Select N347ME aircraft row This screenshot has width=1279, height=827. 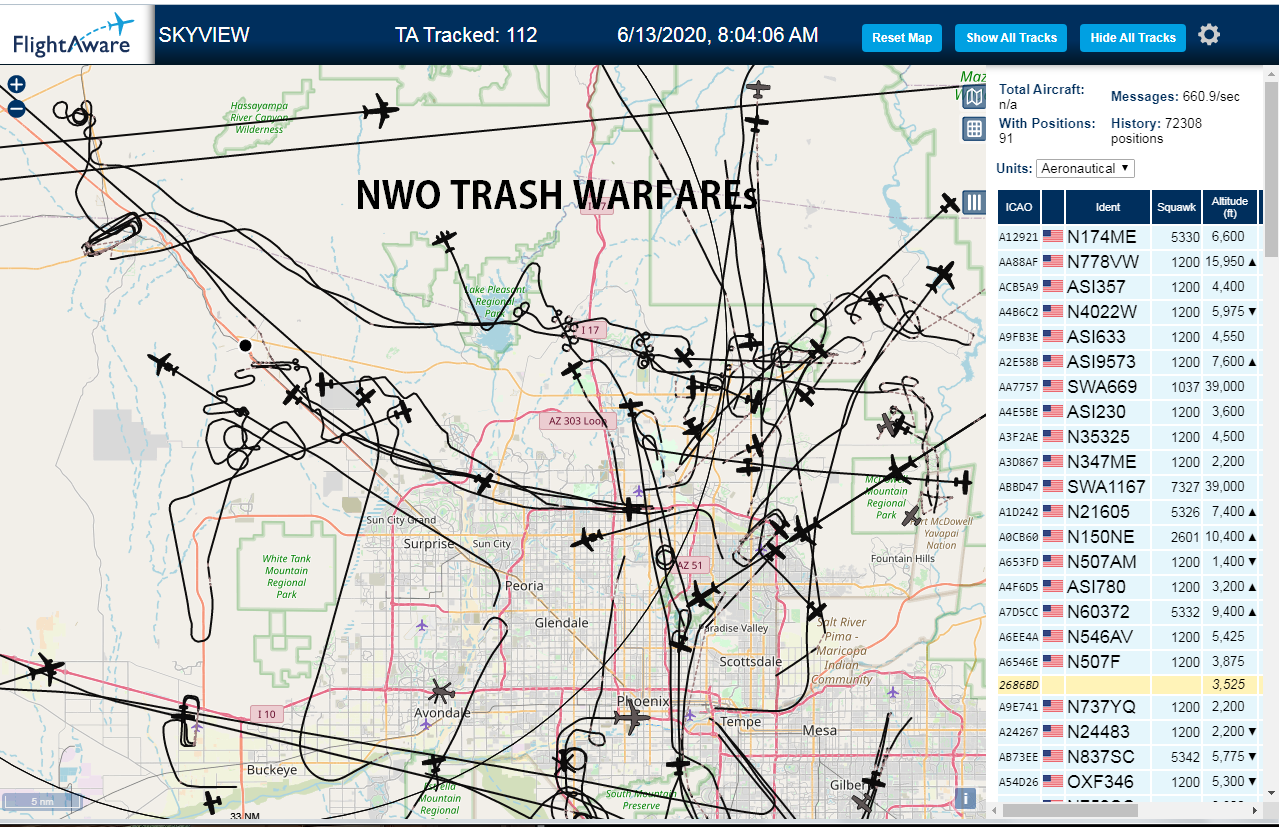pyautogui.click(x=1130, y=462)
